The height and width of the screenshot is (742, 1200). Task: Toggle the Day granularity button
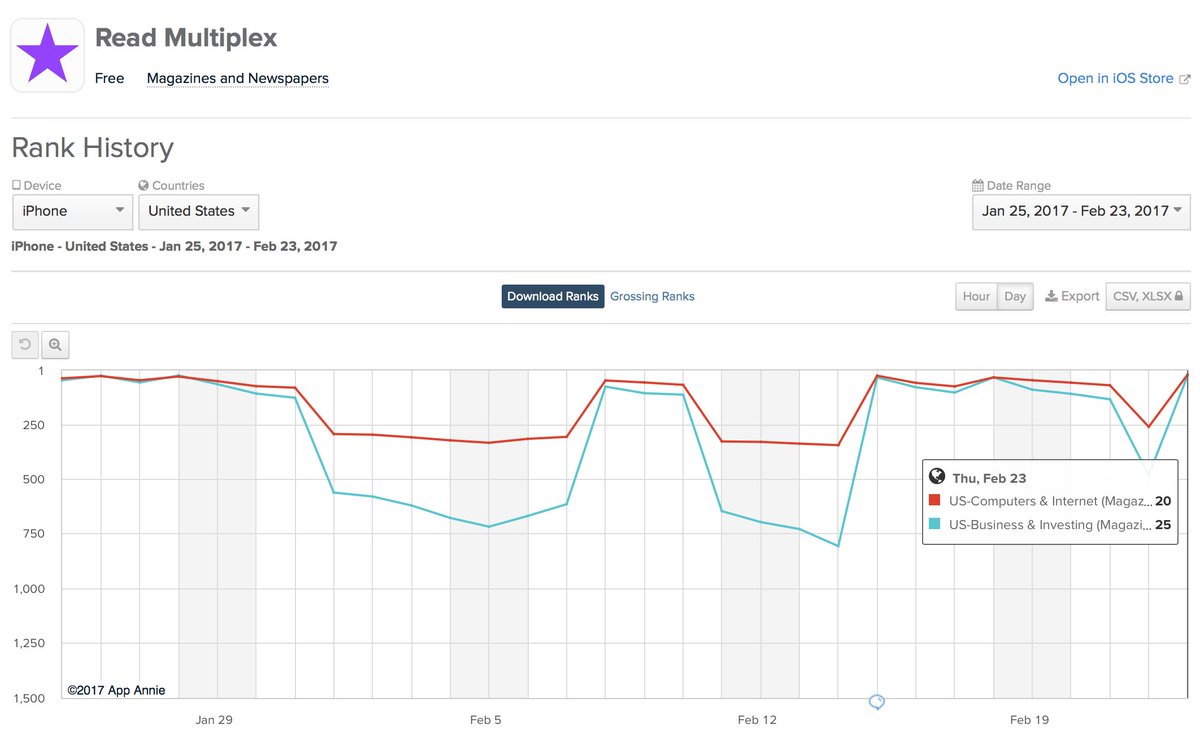click(1015, 296)
